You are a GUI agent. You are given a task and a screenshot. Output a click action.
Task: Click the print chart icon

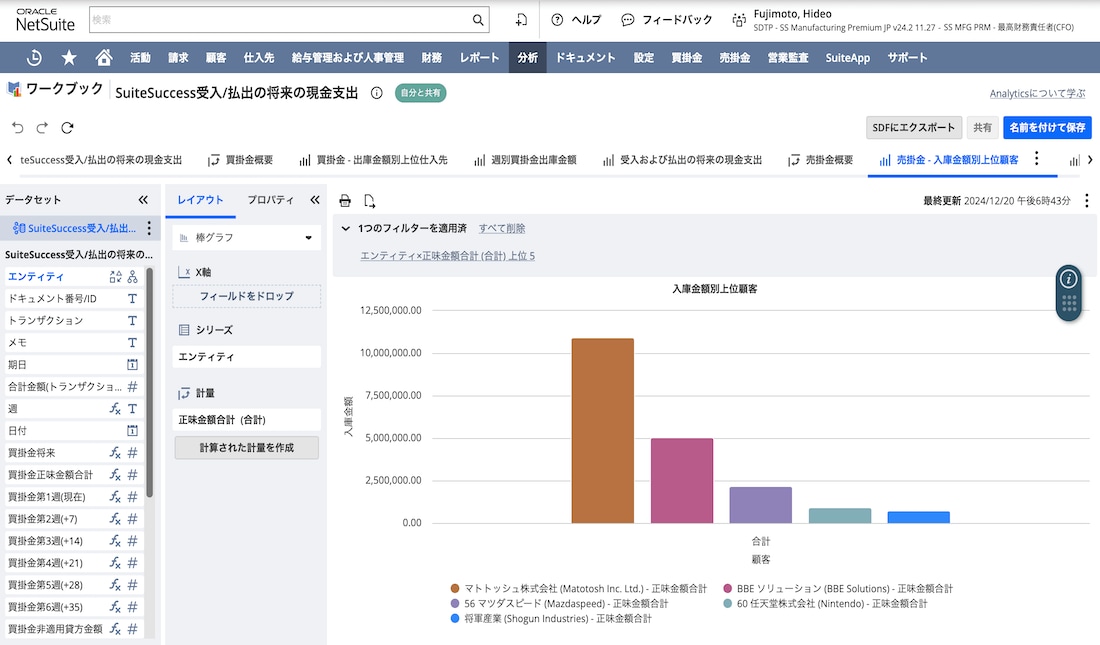point(345,201)
